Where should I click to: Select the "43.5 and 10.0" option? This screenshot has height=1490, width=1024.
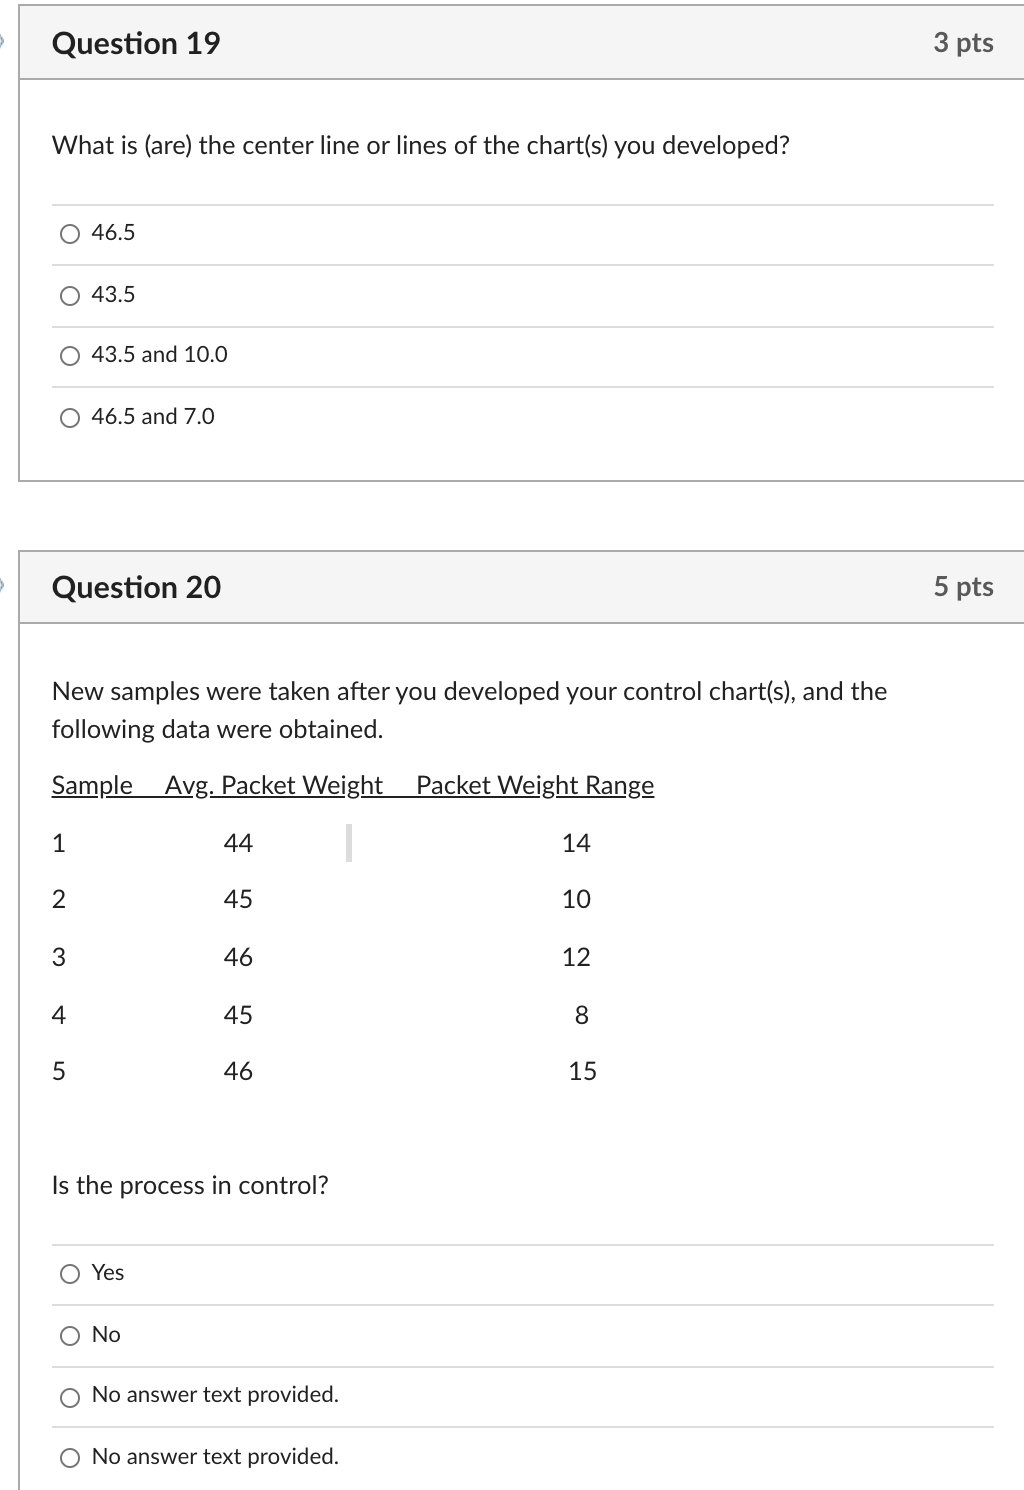69,355
